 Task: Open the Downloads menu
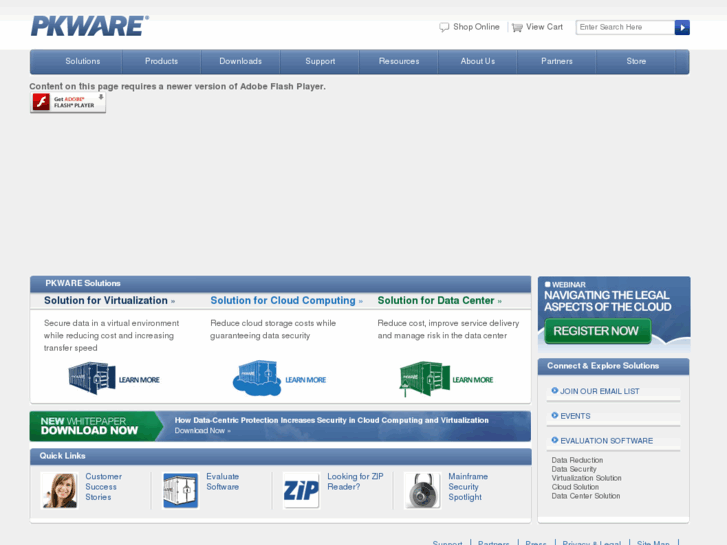tap(241, 61)
